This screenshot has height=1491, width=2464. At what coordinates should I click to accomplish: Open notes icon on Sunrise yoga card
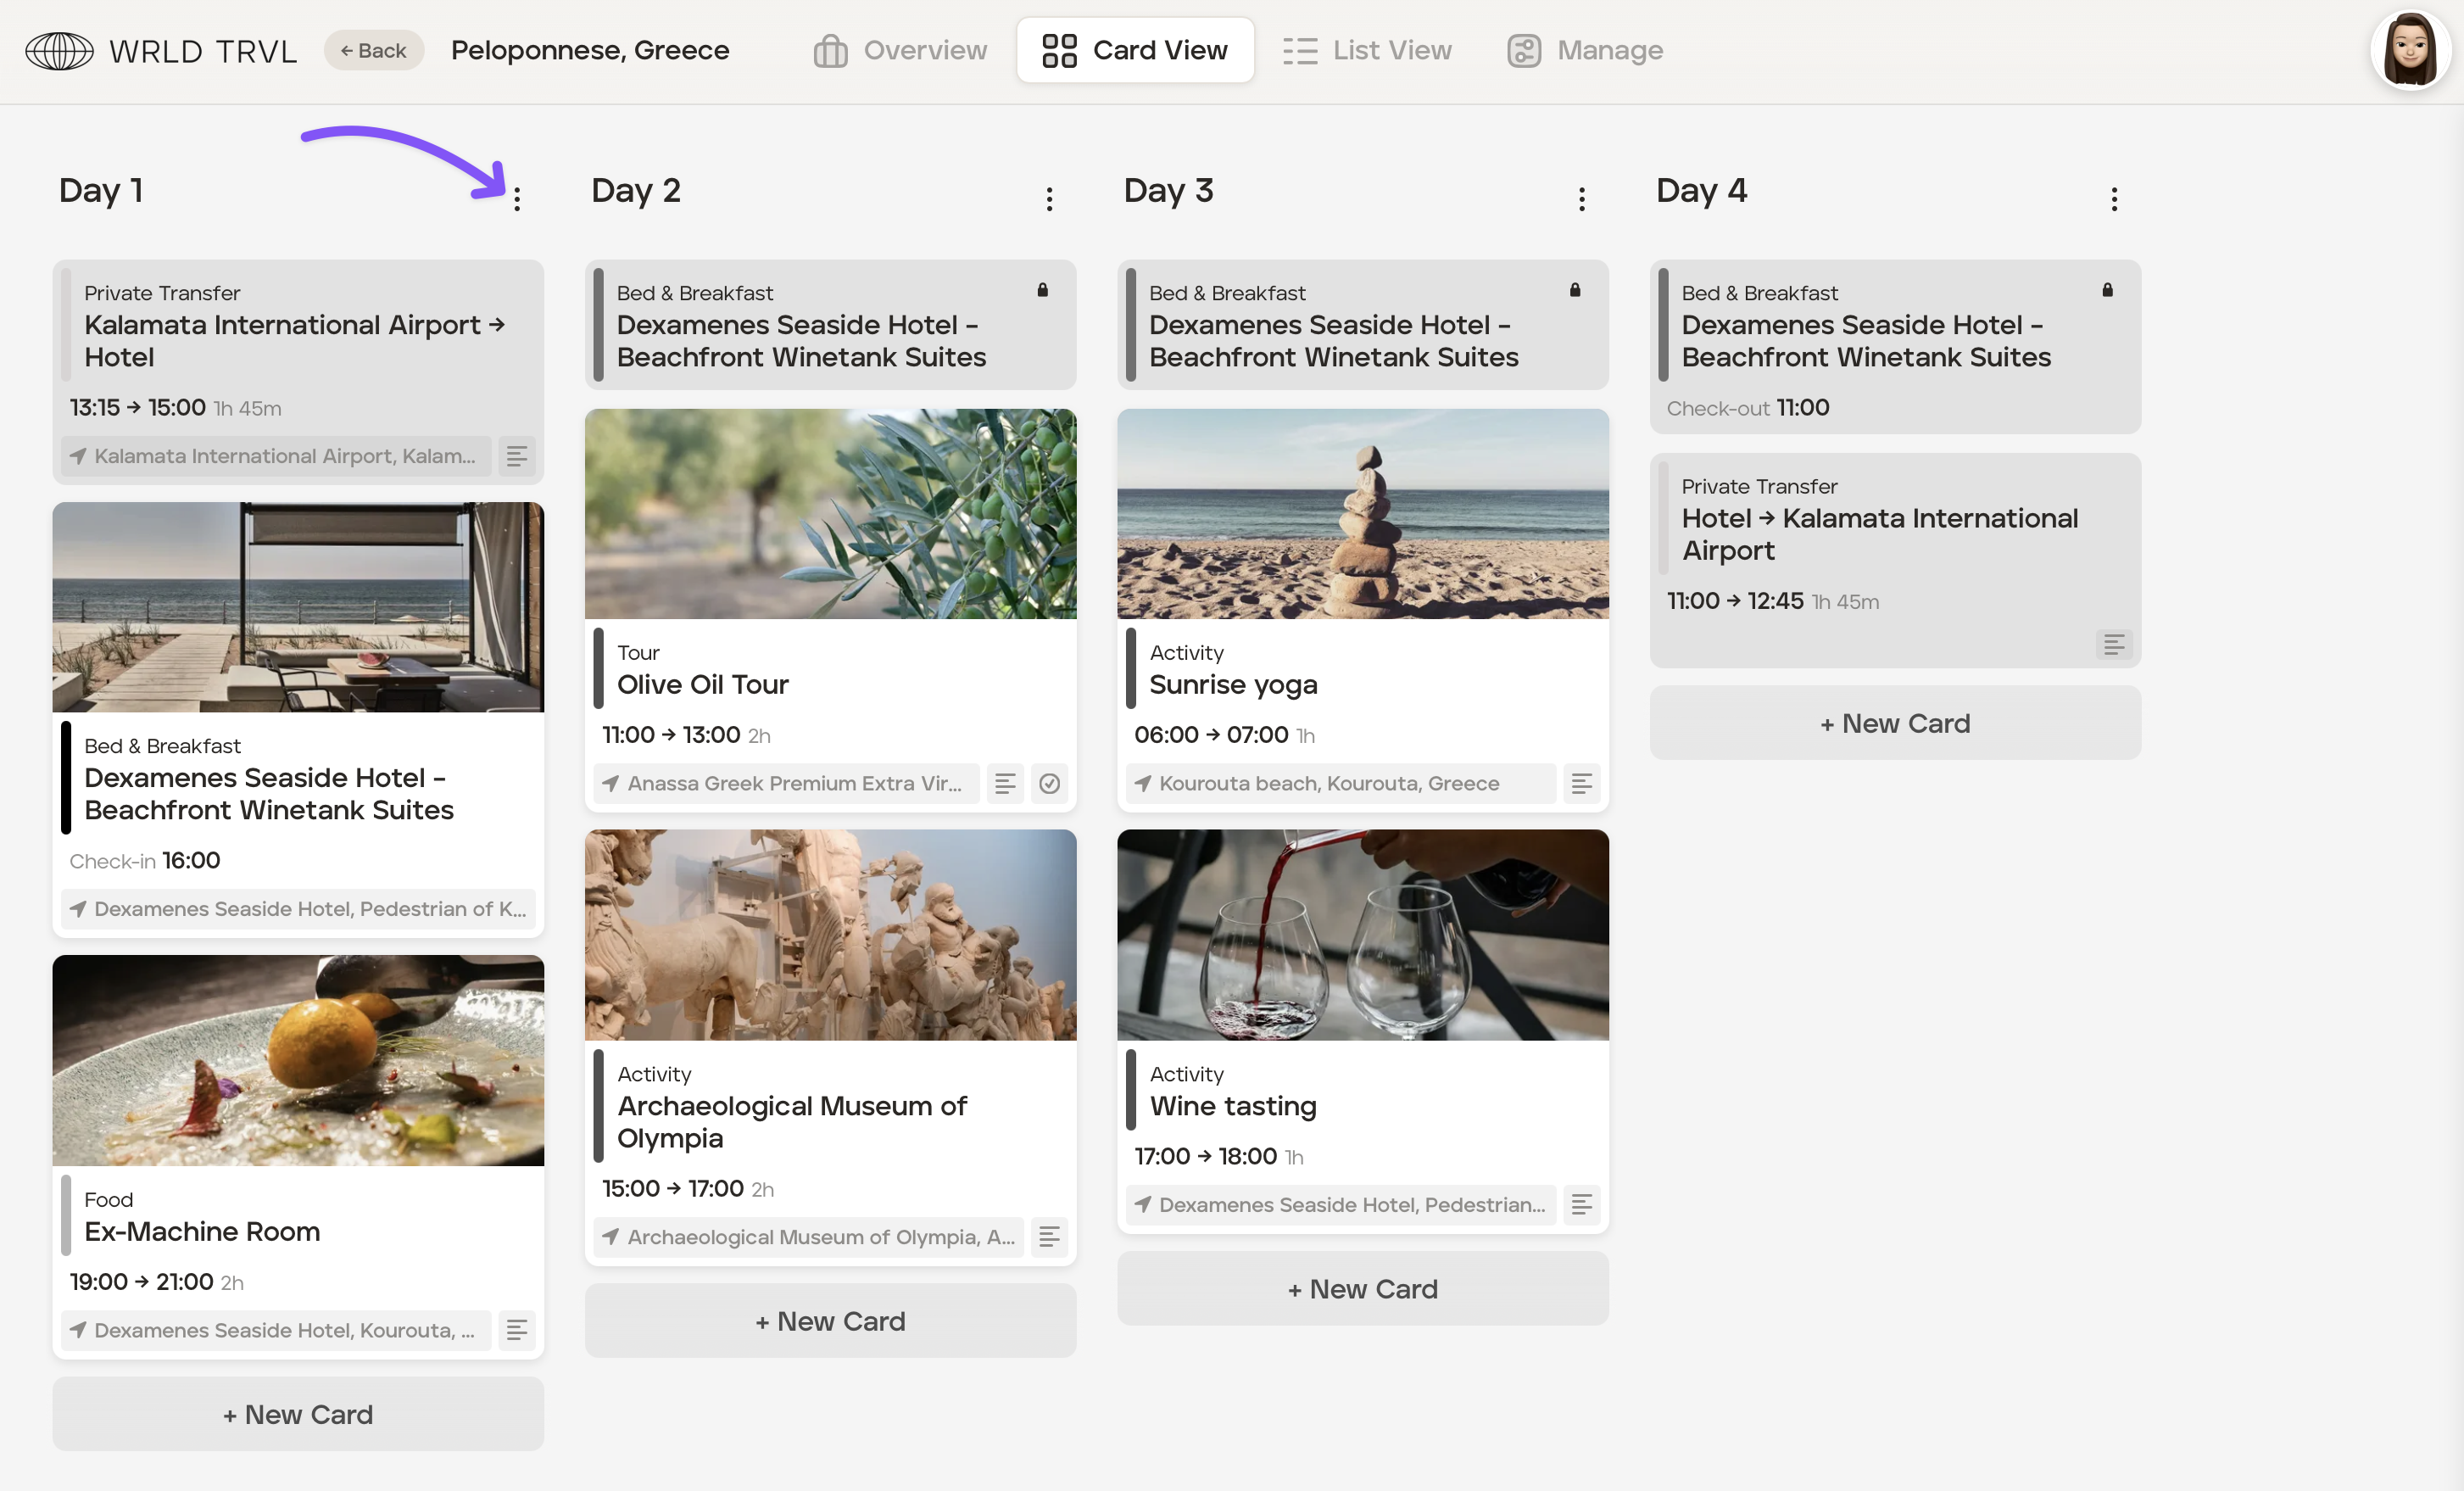[x=1581, y=783]
